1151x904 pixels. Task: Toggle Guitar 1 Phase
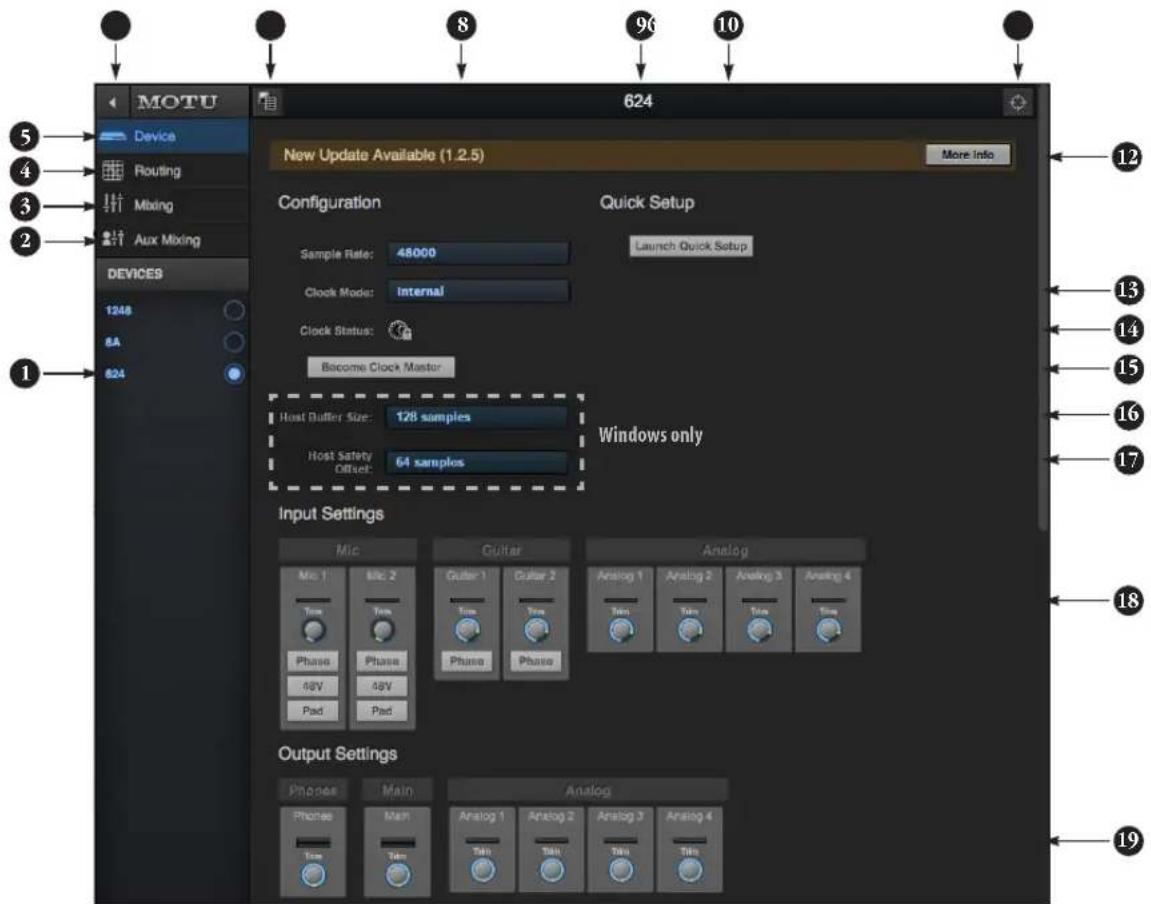point(467,661)
